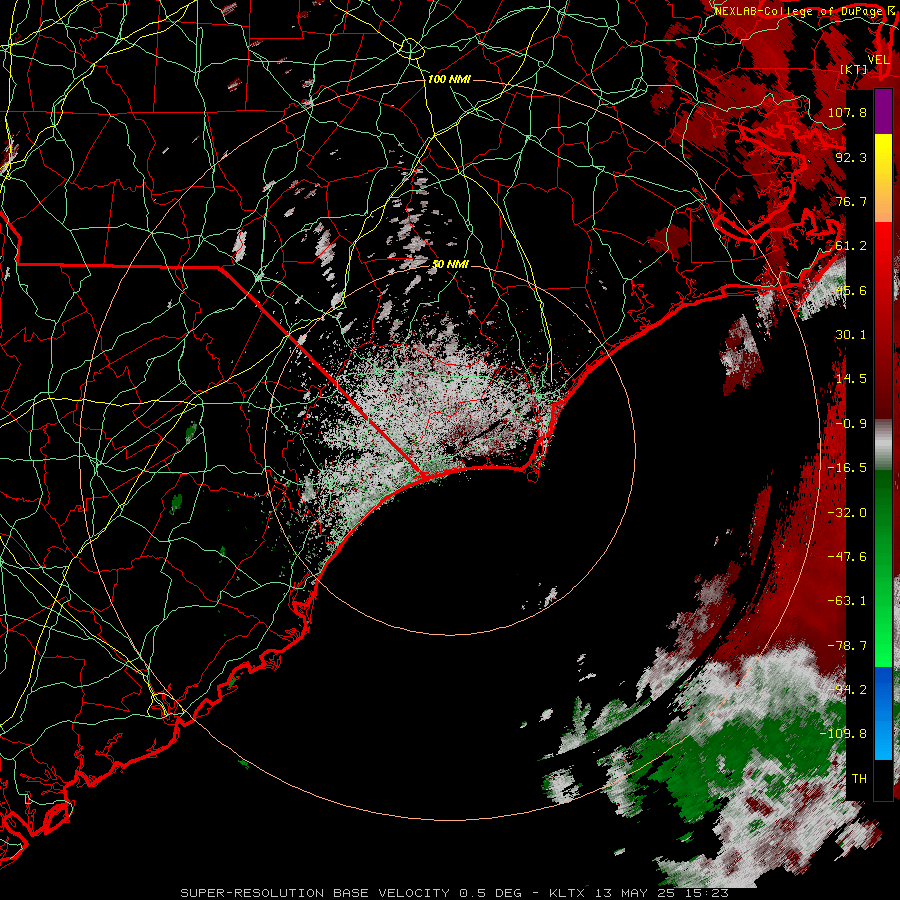The image size is (900, 900).
Task: Select the 61.2 scale value
Action: pos(851,246)
